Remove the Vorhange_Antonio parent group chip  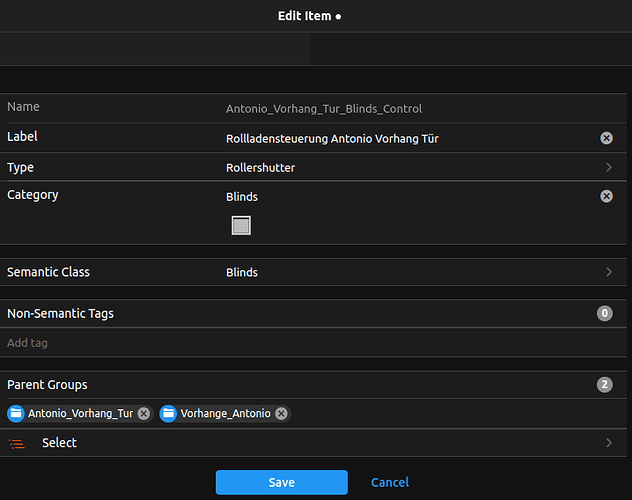tap(281, 413)
